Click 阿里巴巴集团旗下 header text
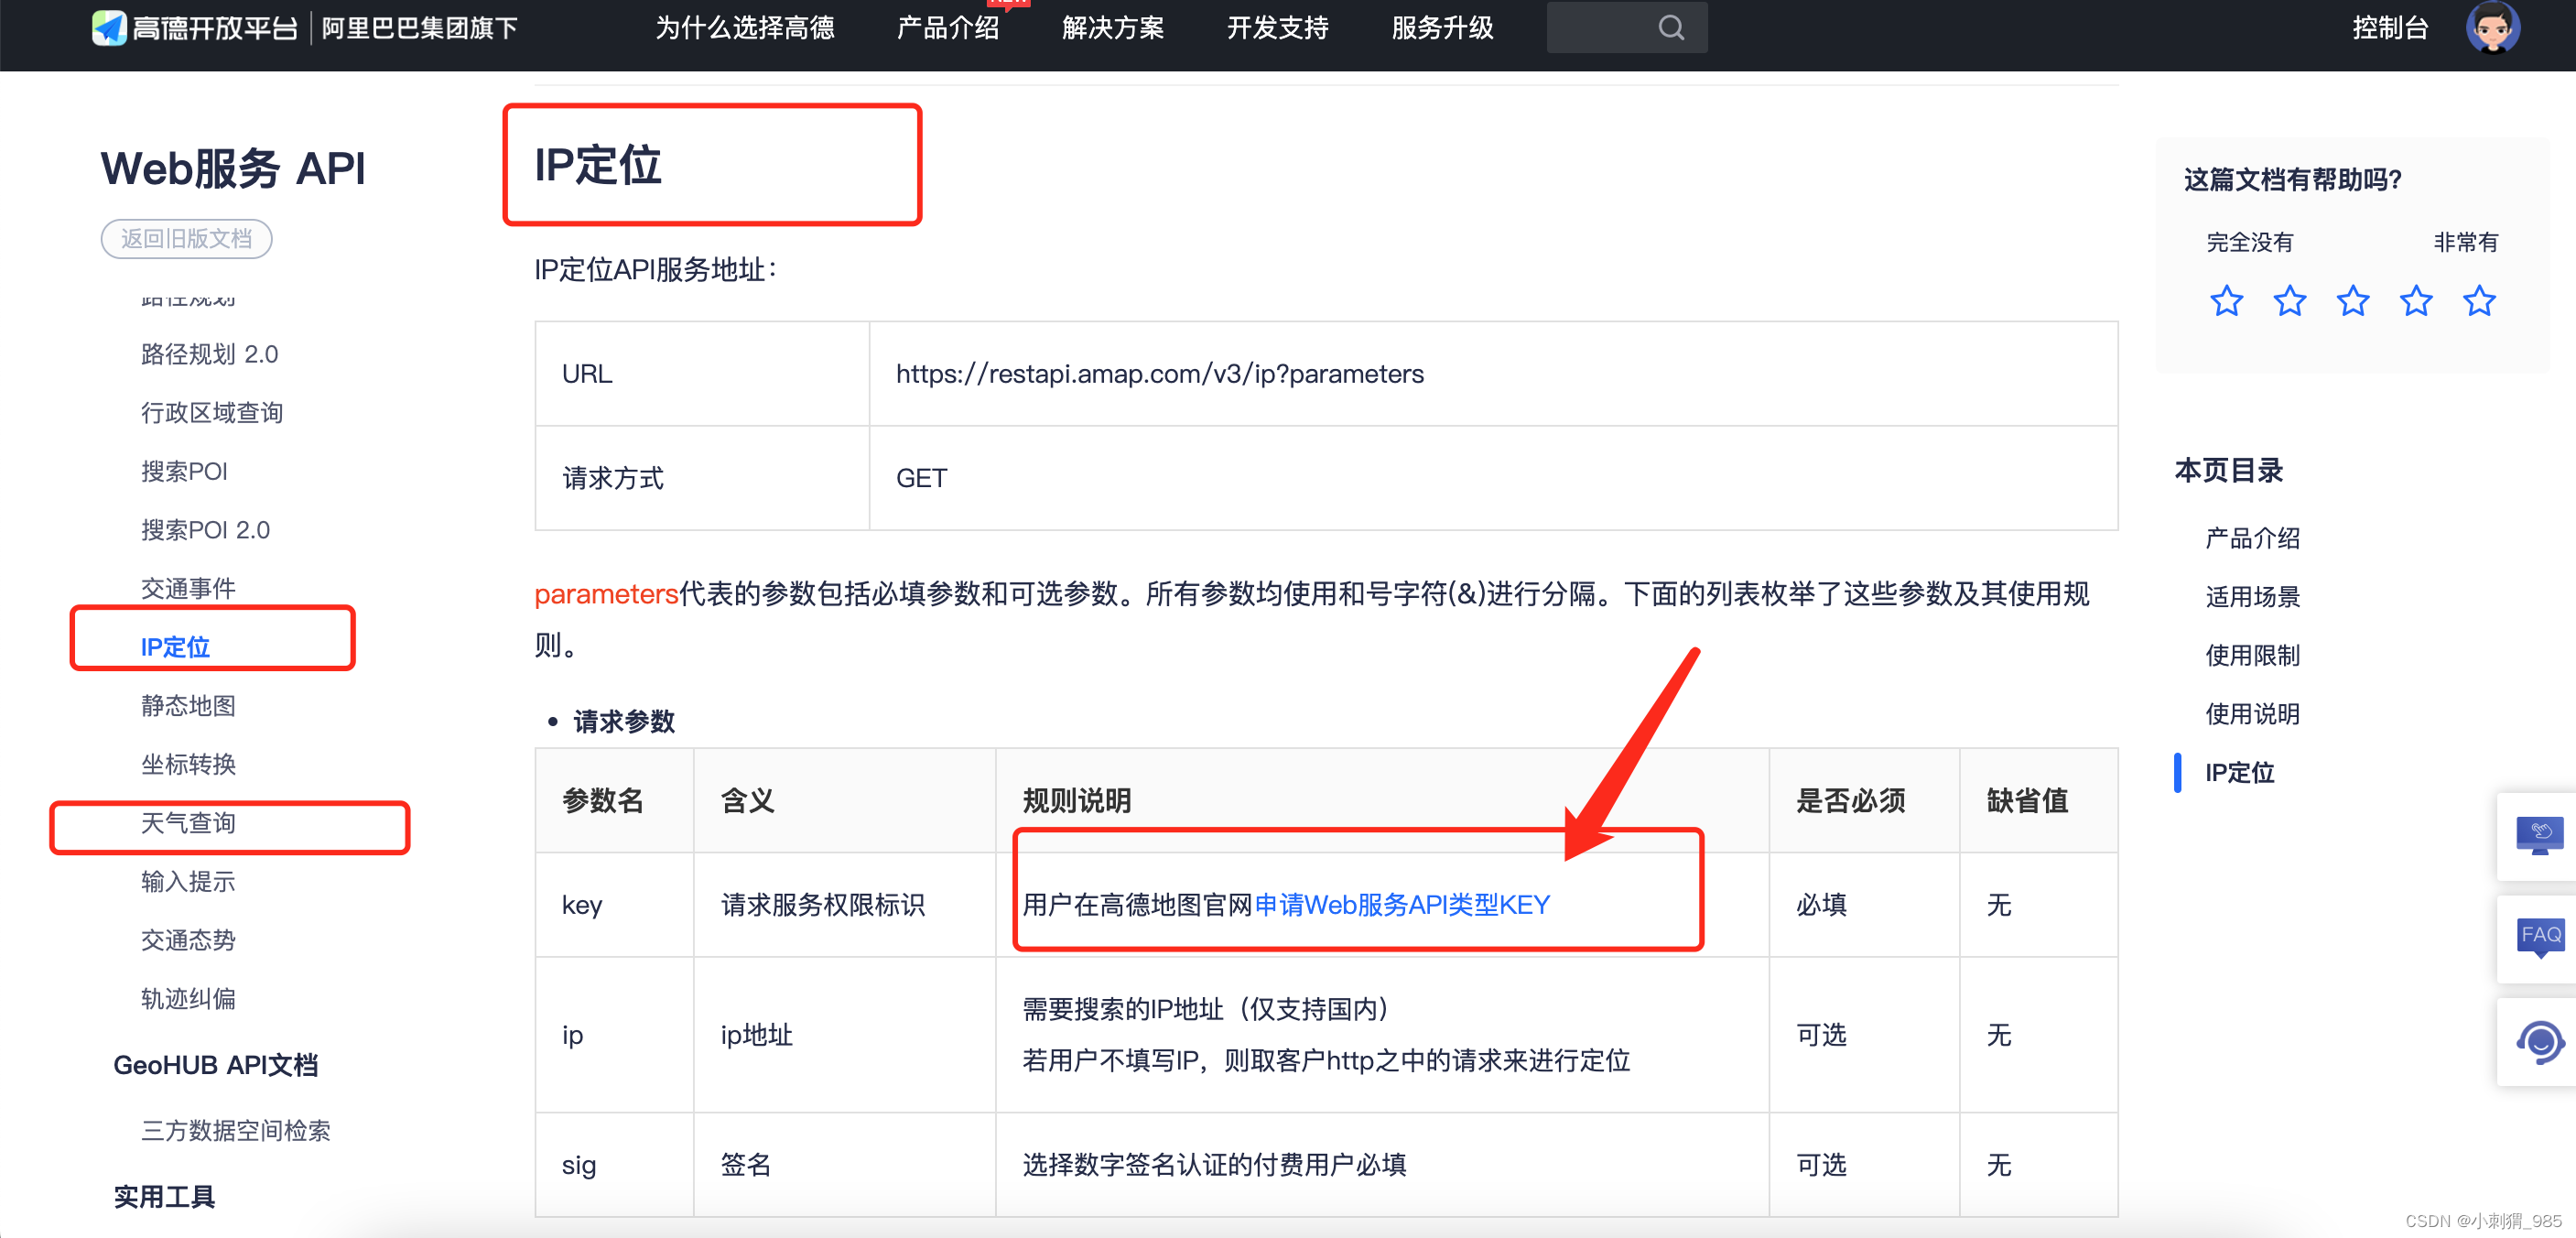 [x=420, y=28]
